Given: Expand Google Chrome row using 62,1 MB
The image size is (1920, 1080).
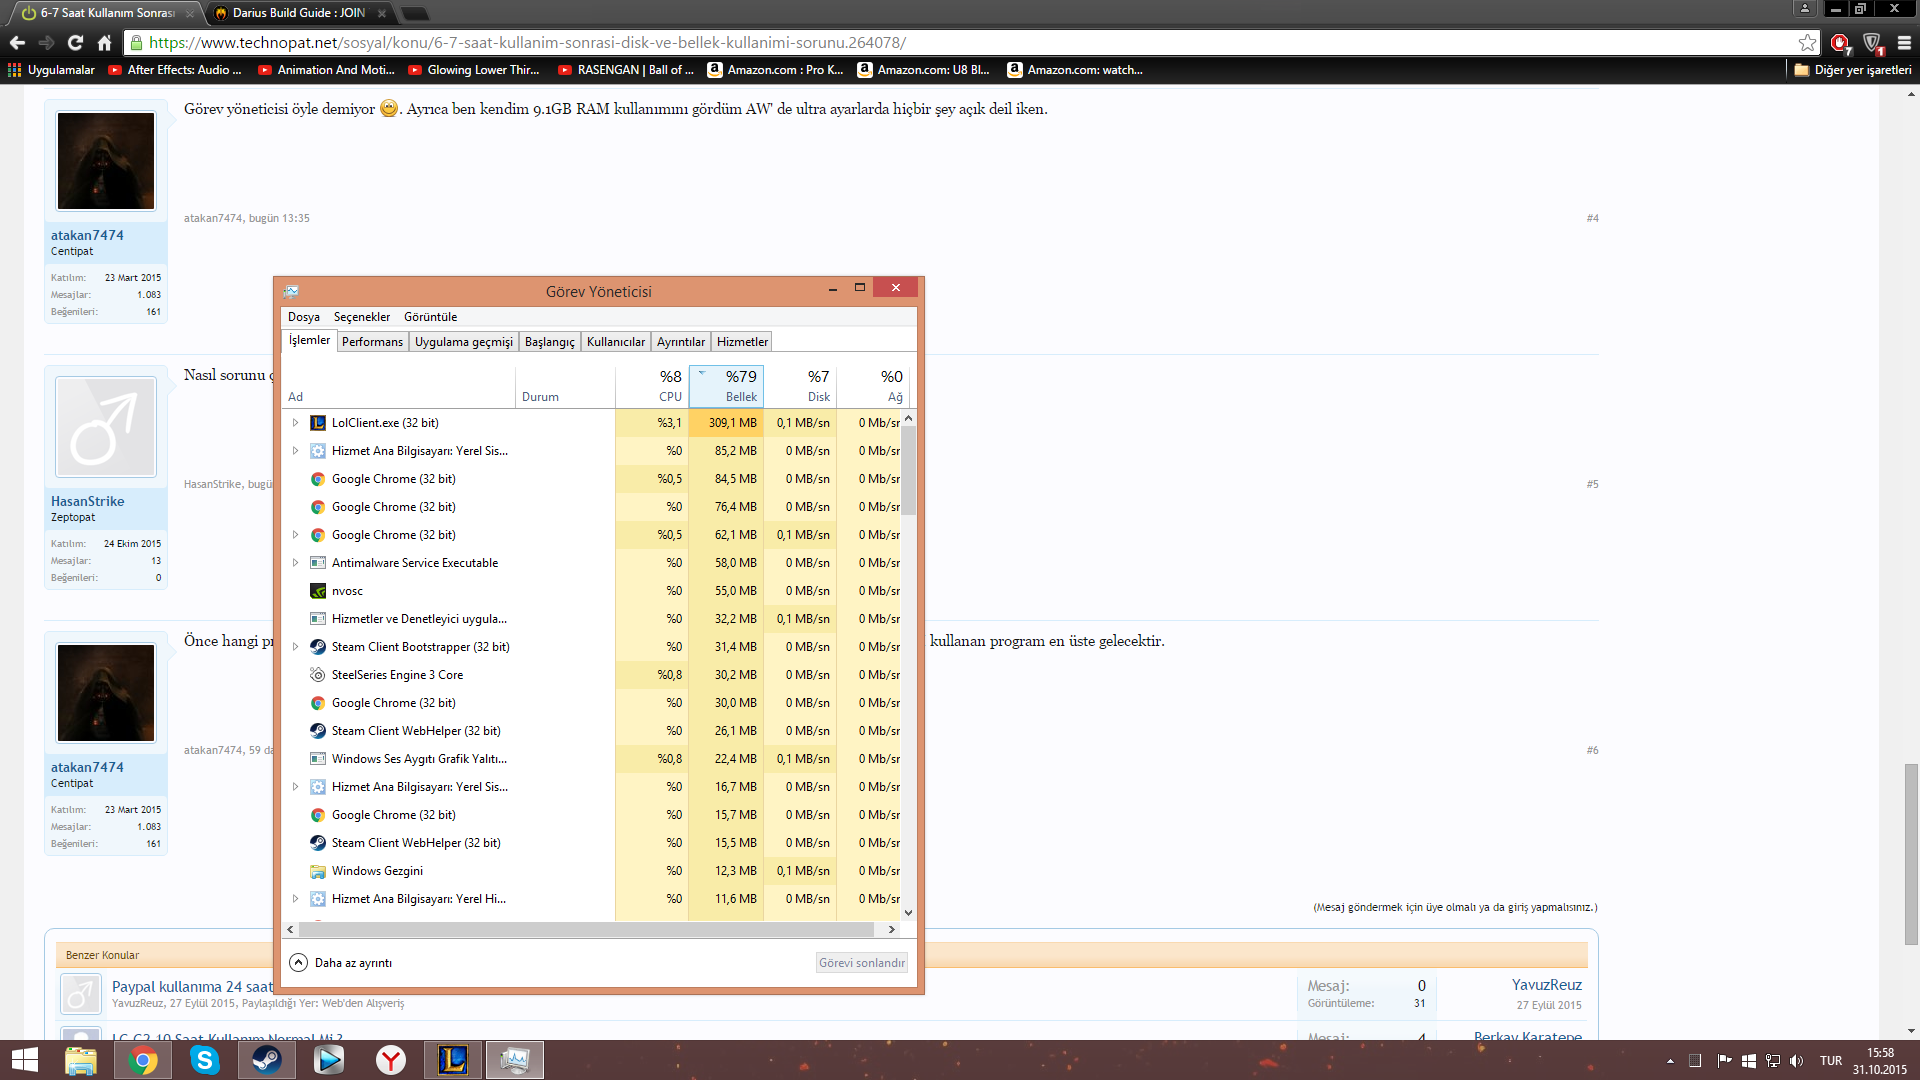Looking at the screenshot, I should pos(295,535).
